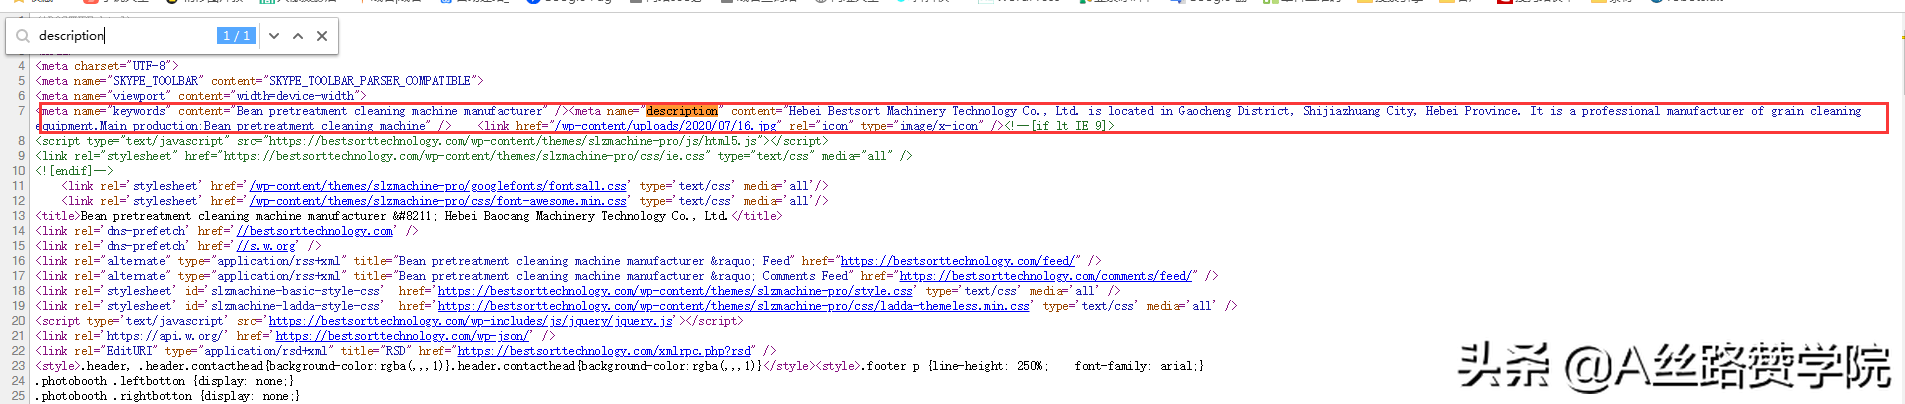Open the xmlrpc.php?rsd link

(x=604, y=351)
